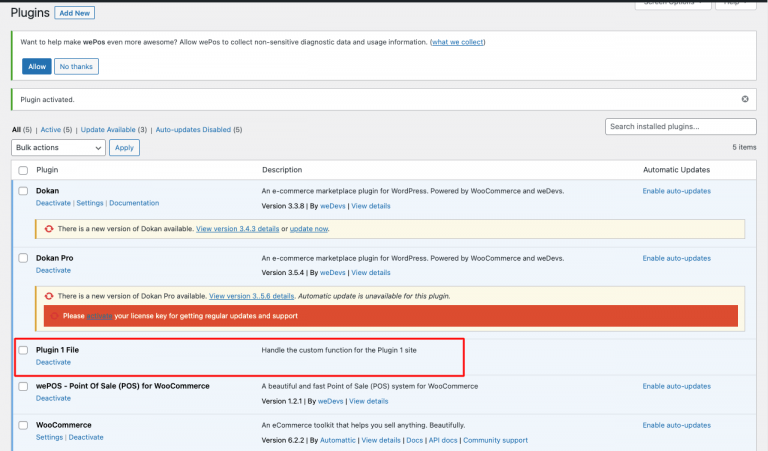The width and height of the screenshot is (768, 451).
Task: Open Dokan Settings link
Action: [x=90, y=203]
